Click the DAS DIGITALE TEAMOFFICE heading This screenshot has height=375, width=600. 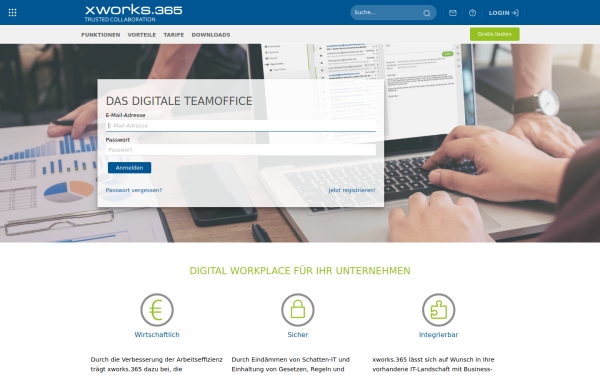pyautogui.click(x=179, y=101)
